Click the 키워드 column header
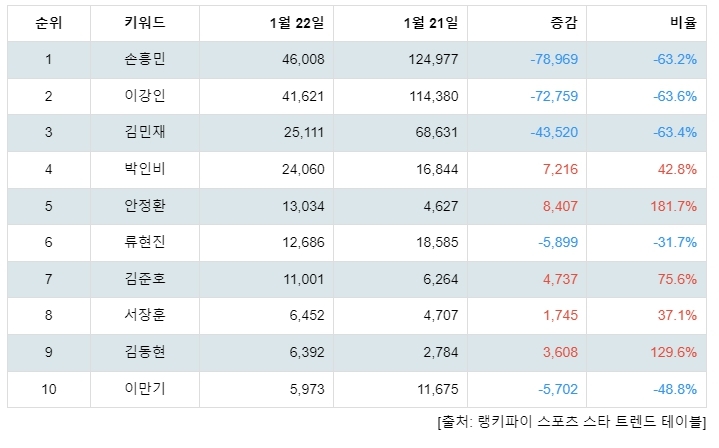 tap(145, 22)
